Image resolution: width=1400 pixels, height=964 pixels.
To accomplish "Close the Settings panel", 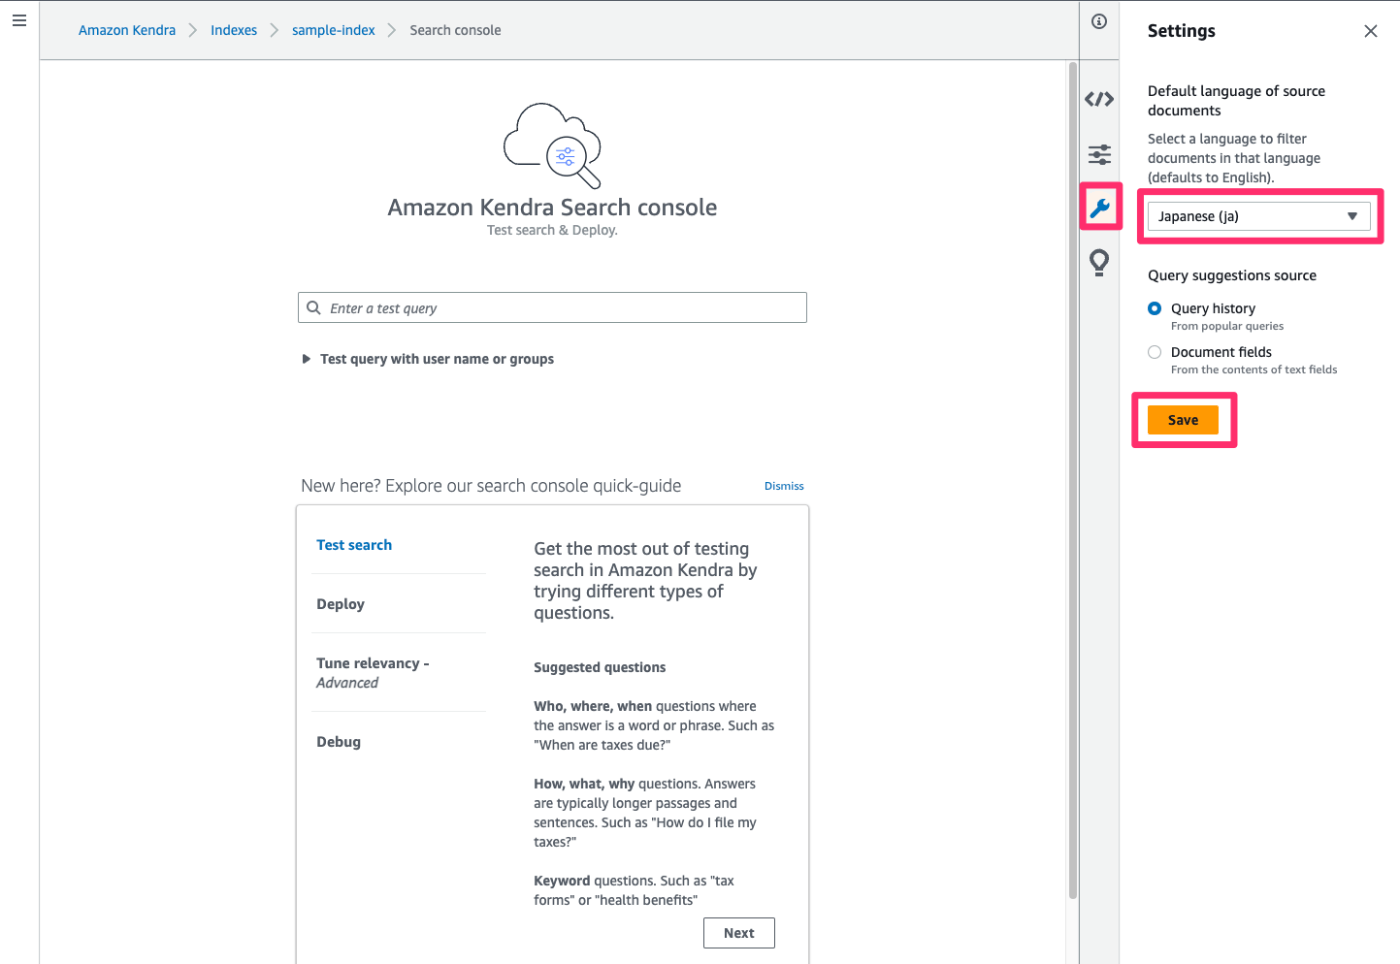I will click(x=1370, y=31).
